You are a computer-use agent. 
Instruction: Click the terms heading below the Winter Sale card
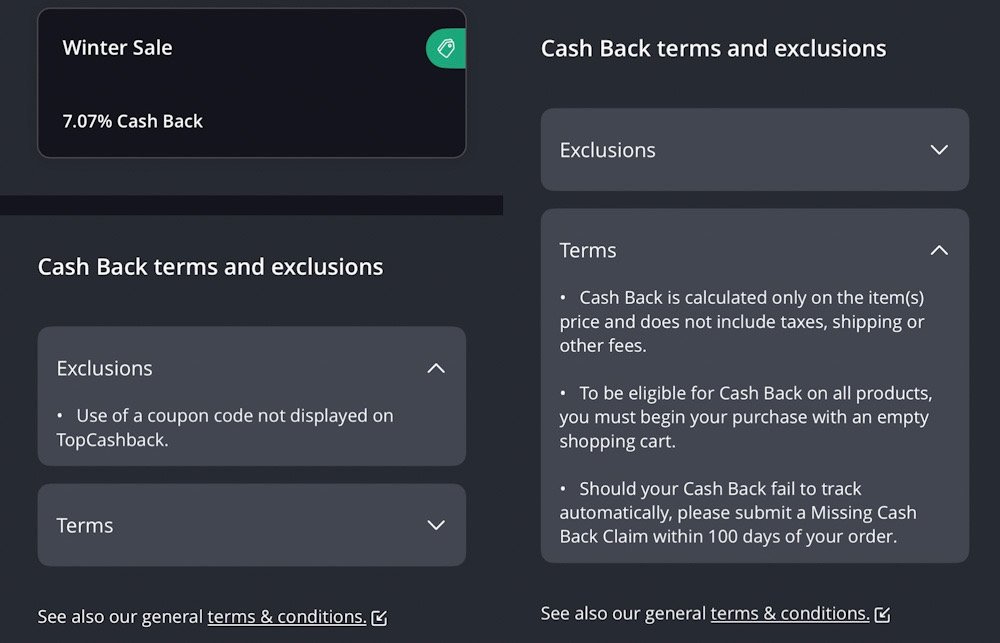coord(210,267)
